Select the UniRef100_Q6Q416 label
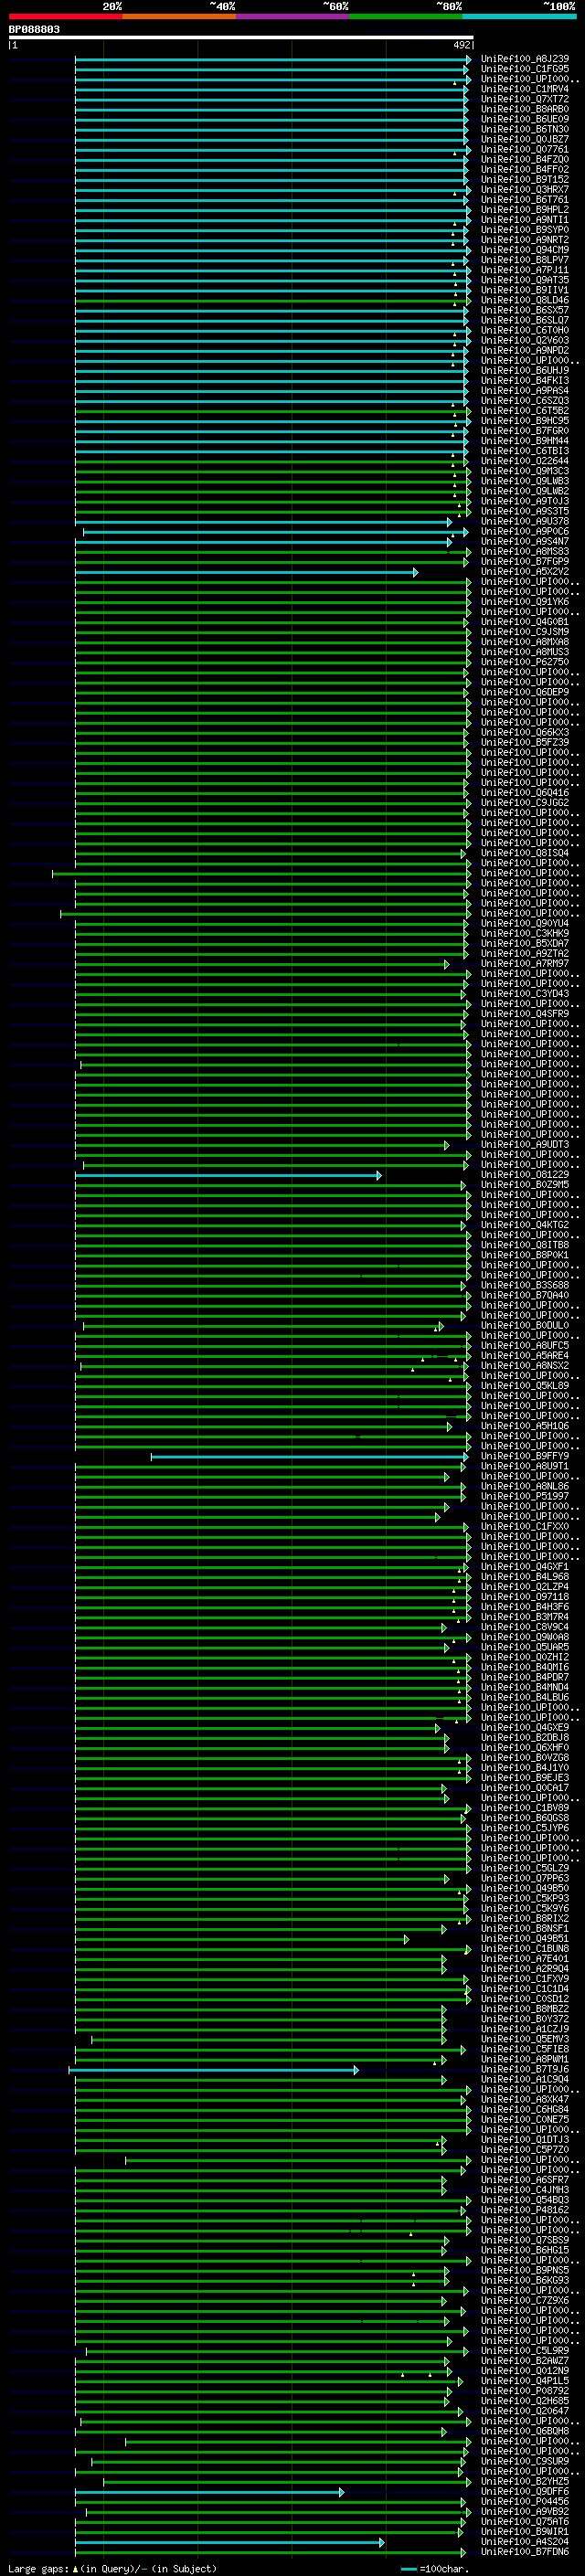 click(x=525, y=793)
